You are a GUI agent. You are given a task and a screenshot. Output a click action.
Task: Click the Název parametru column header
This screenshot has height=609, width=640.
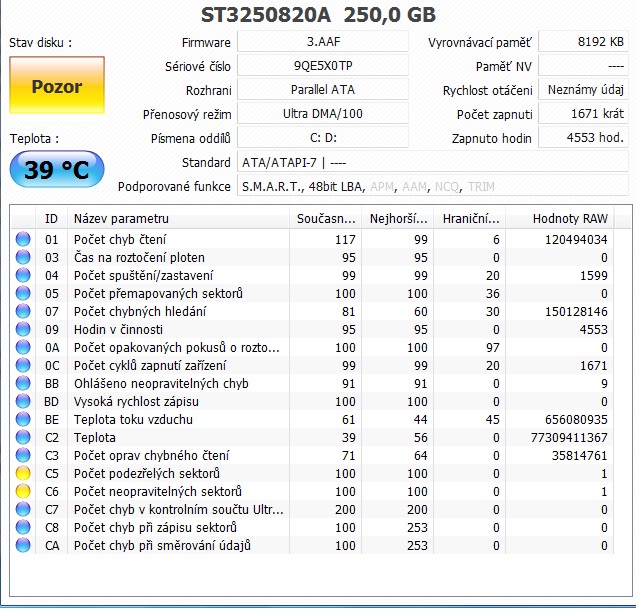178,219
